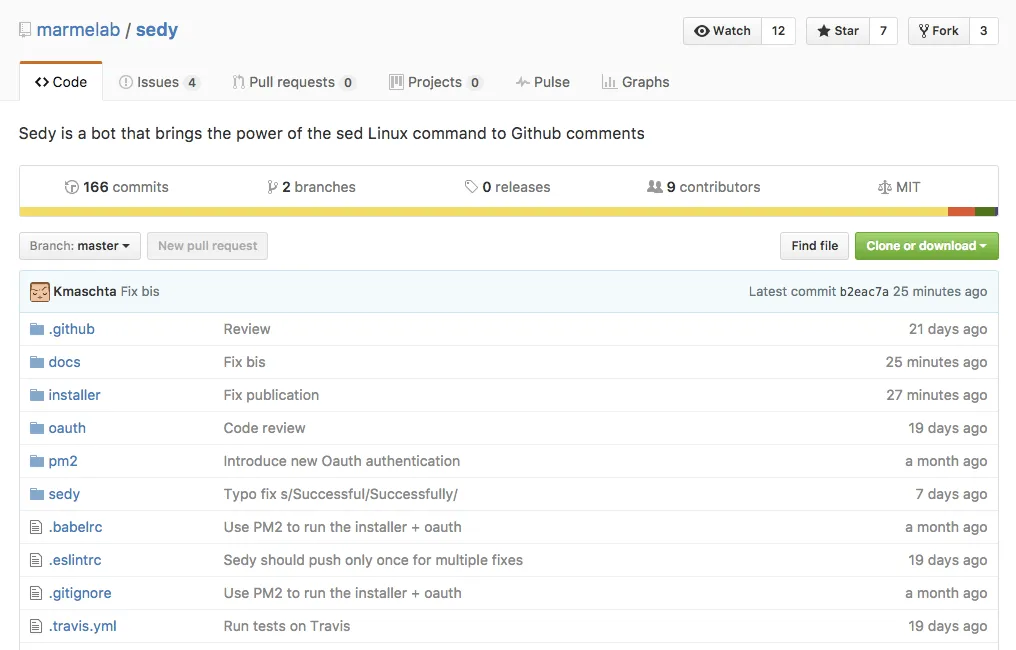Viewport: 1016px width, 650px height.
Task: Fork the sedy repository
Action: (x=939, y=30)
